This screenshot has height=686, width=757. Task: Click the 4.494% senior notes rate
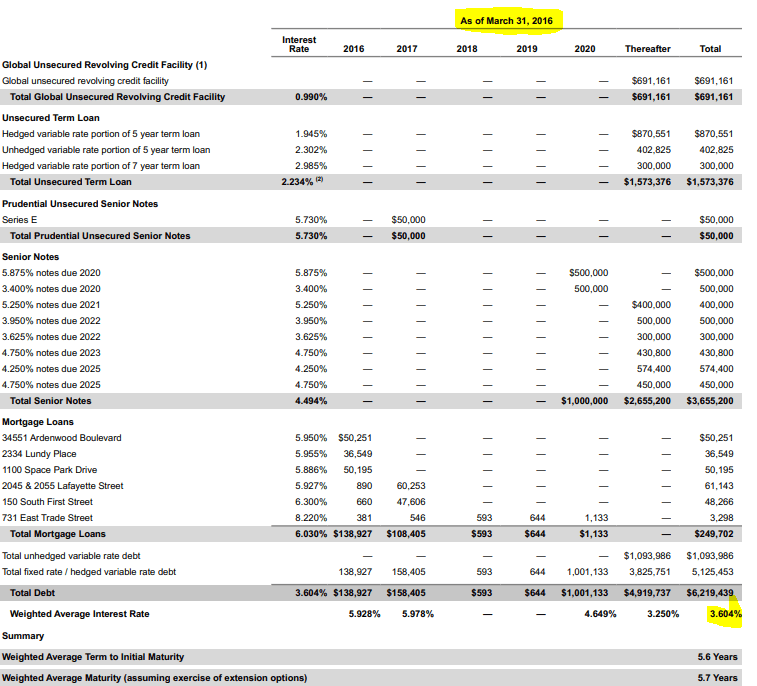pos(311,401)
